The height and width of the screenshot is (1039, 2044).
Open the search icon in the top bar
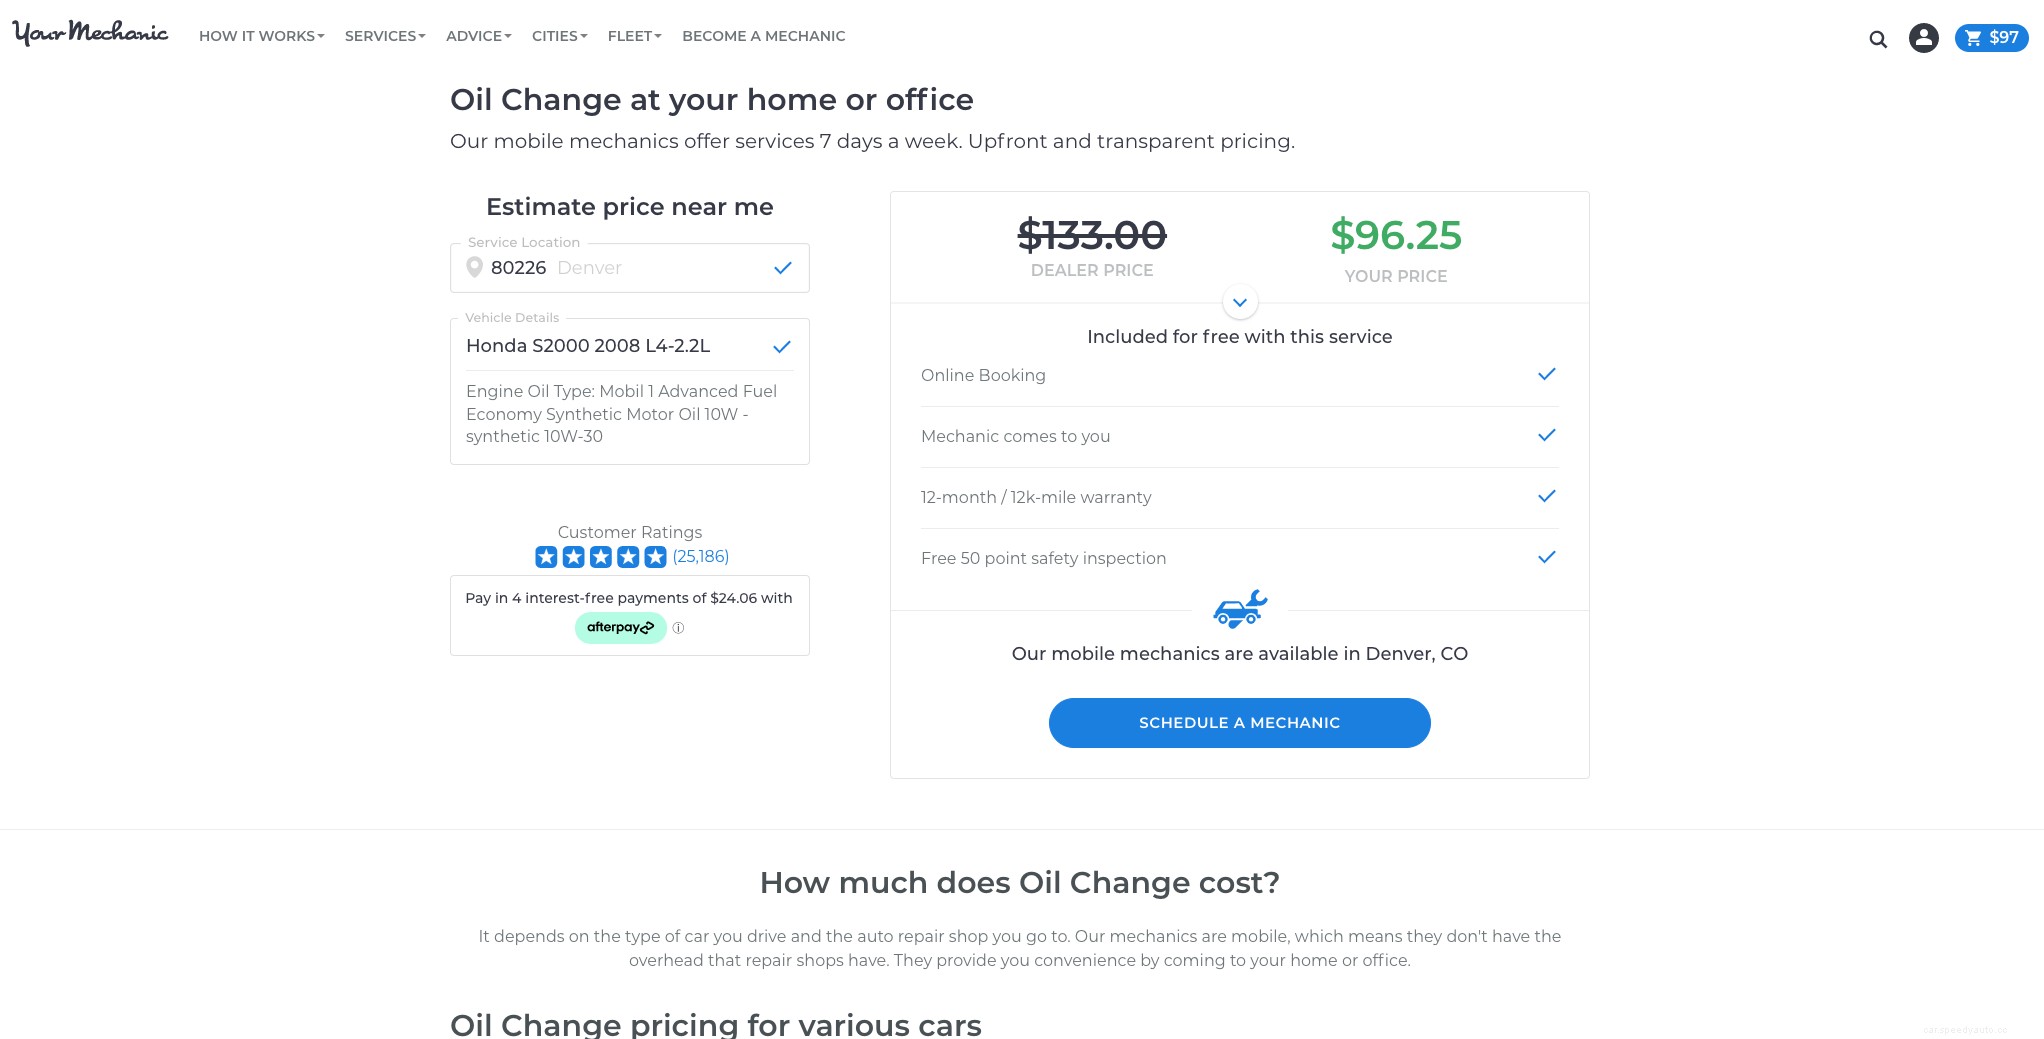1877,38
